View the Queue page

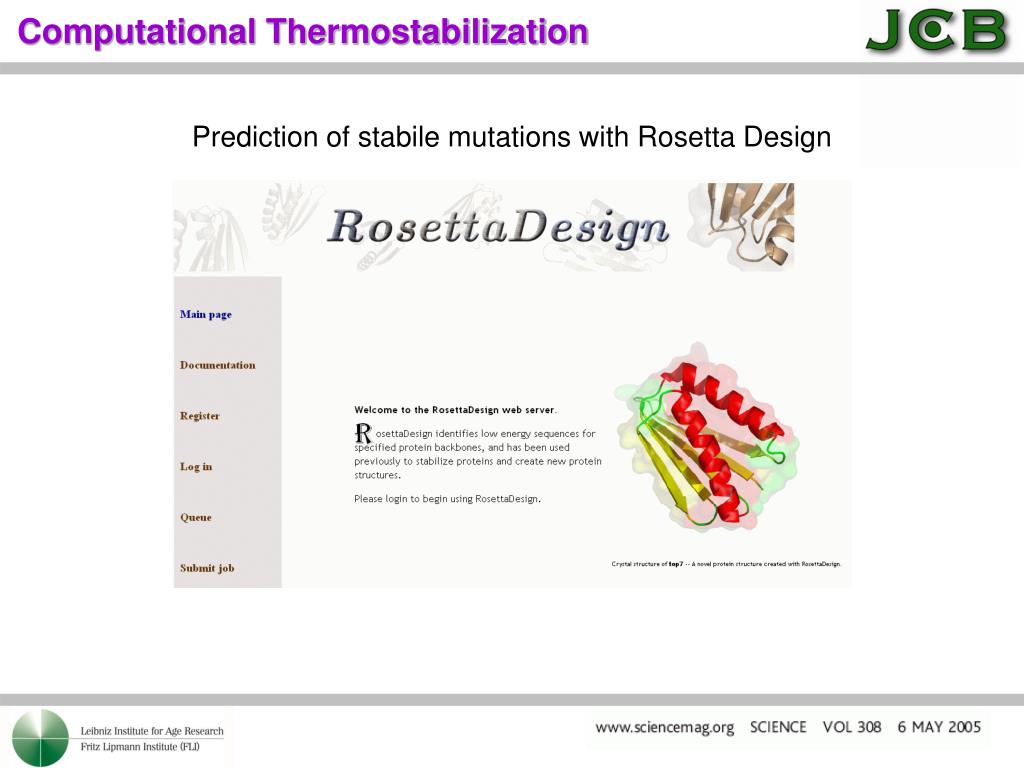point(196,517)
